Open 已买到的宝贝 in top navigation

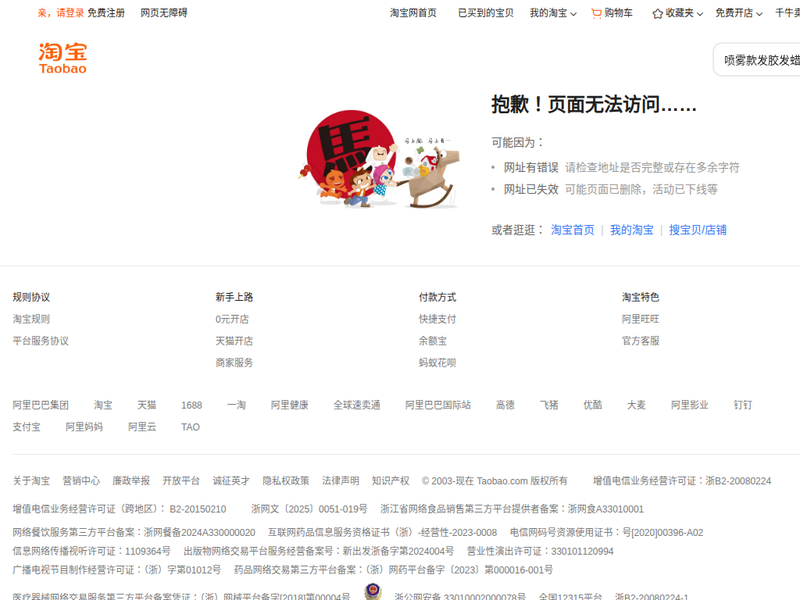pos(486,13)
